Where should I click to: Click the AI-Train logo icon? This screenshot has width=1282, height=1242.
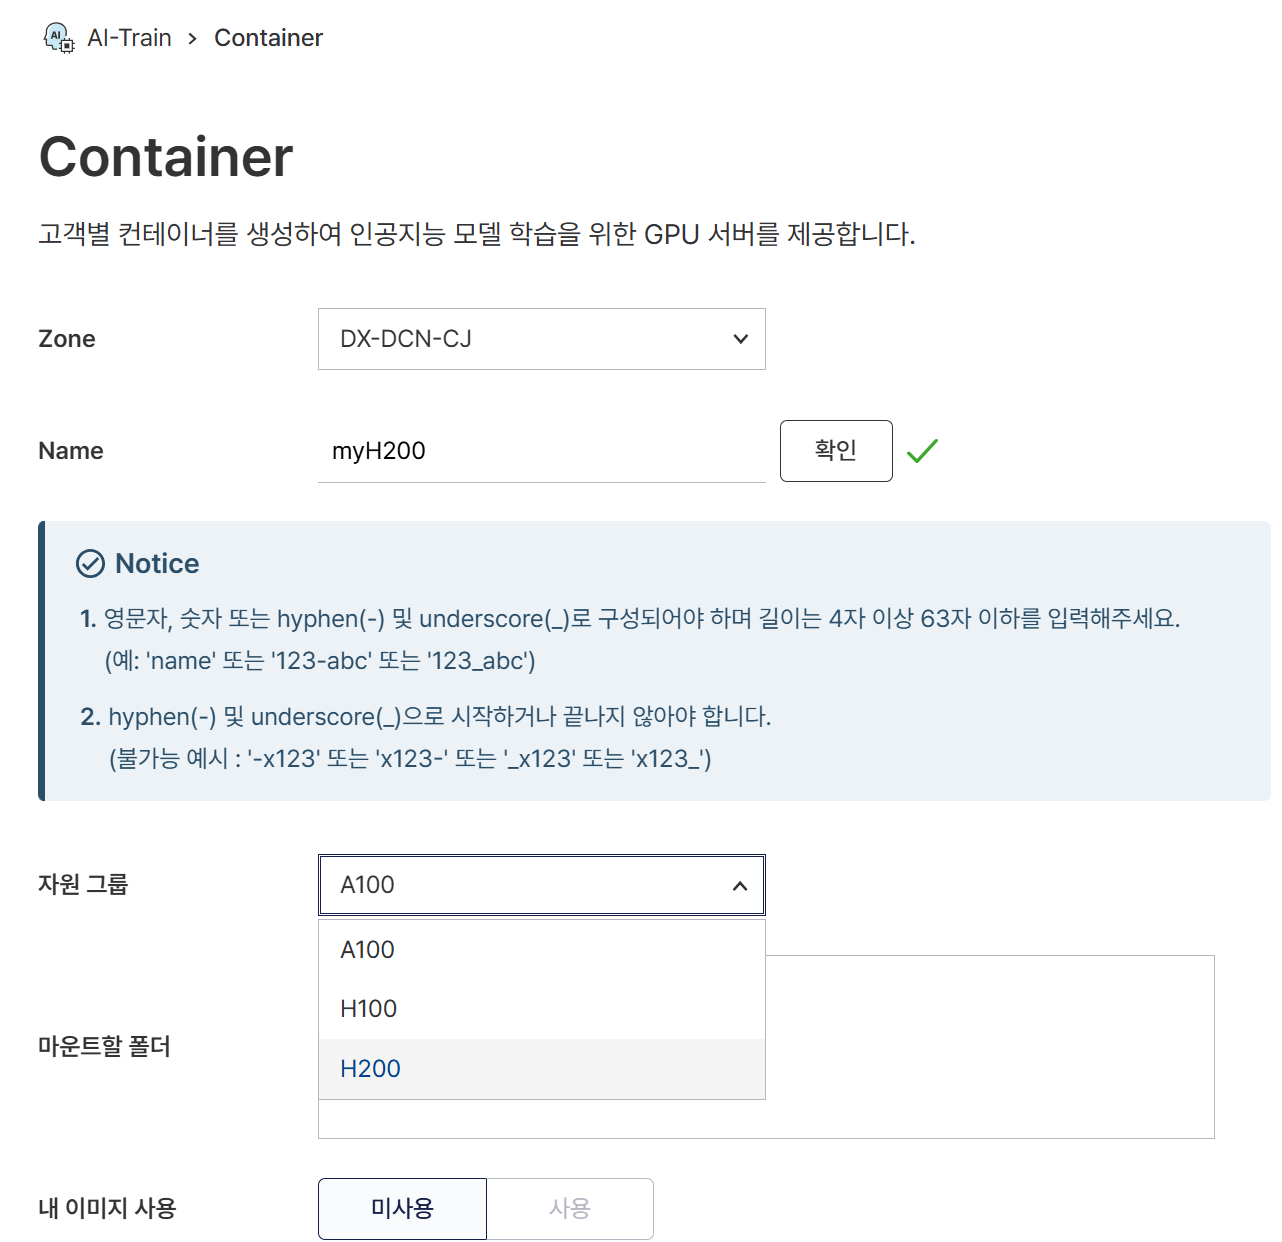(57, 37)
